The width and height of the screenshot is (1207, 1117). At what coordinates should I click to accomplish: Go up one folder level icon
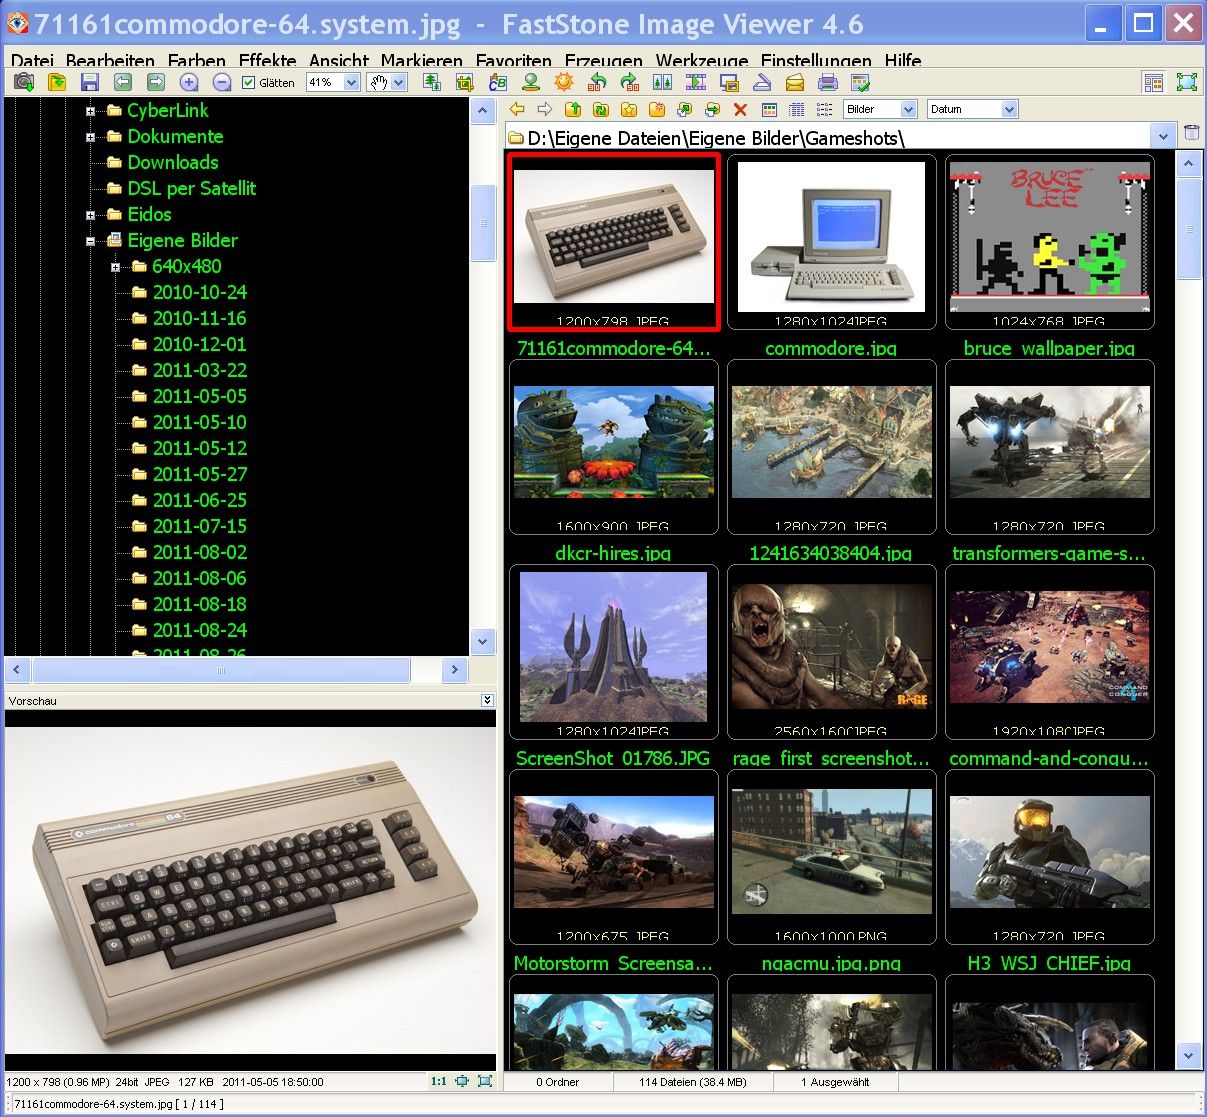pos(573,110)
